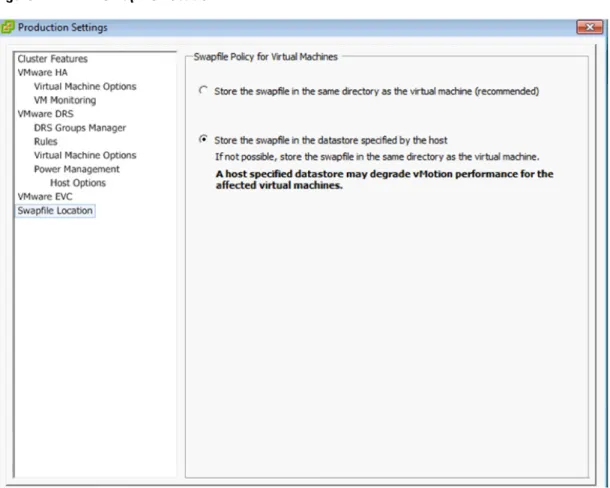Open the VMware HA section
This screenshot has width=610, height=488.
42,72
